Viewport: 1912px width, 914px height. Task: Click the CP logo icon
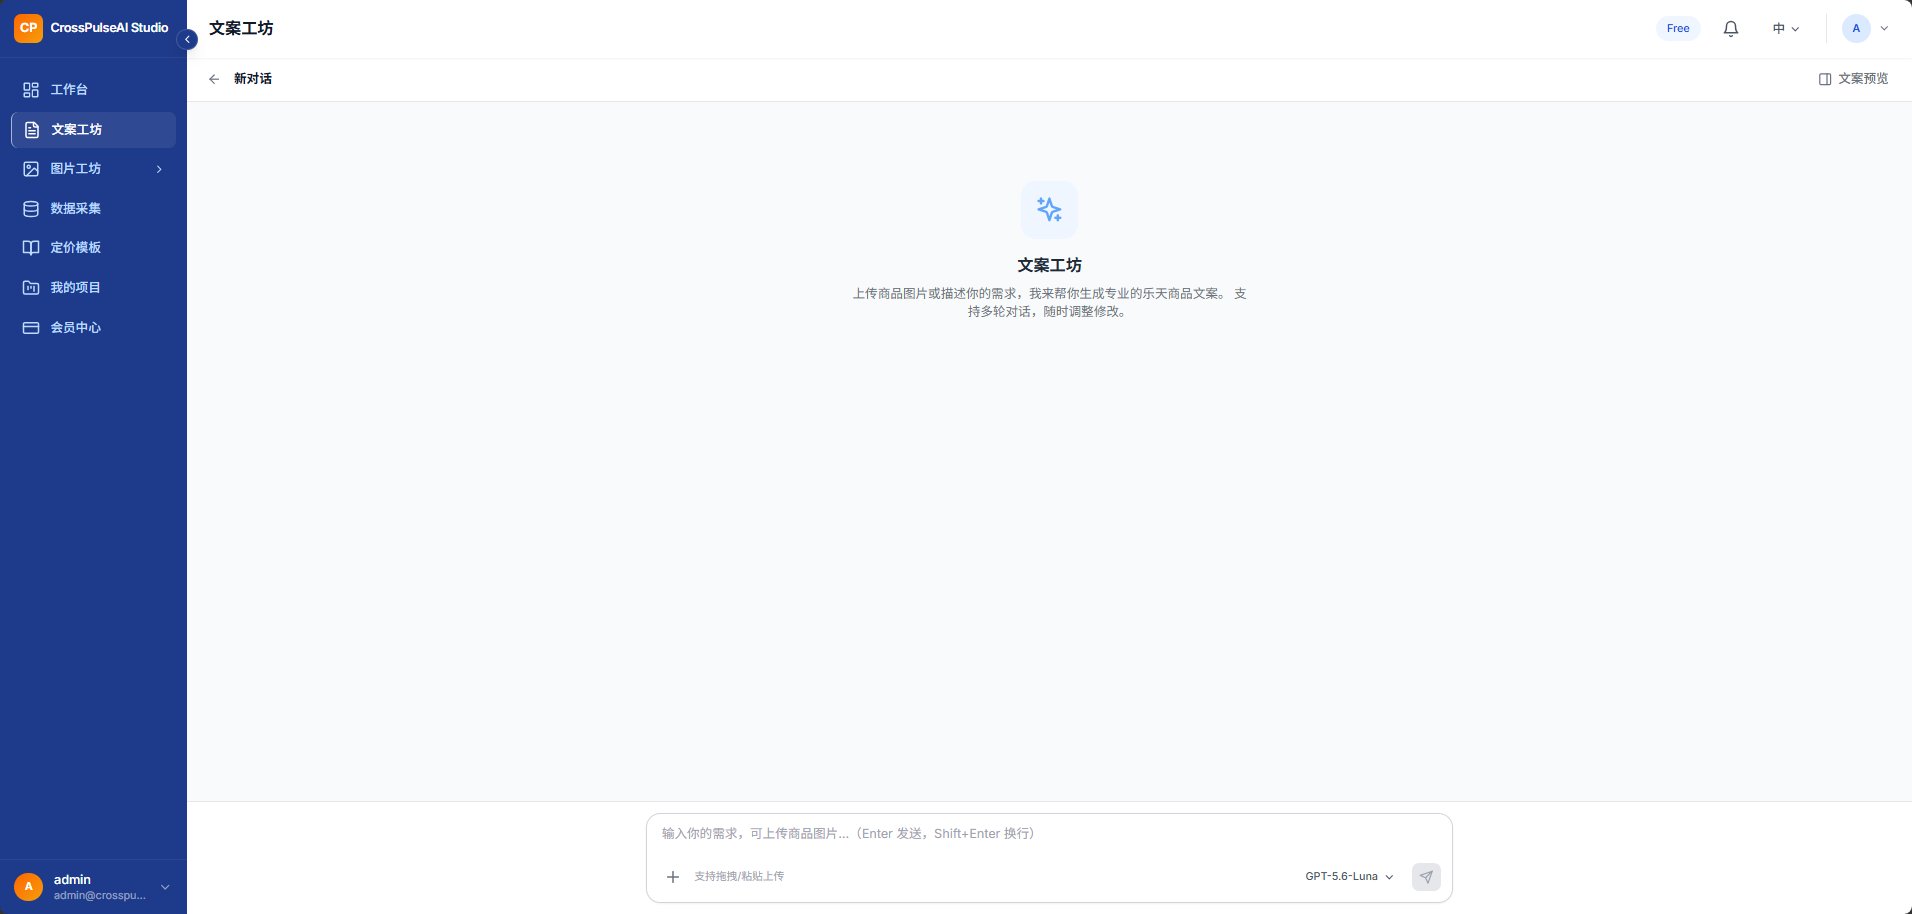point(28,28)
